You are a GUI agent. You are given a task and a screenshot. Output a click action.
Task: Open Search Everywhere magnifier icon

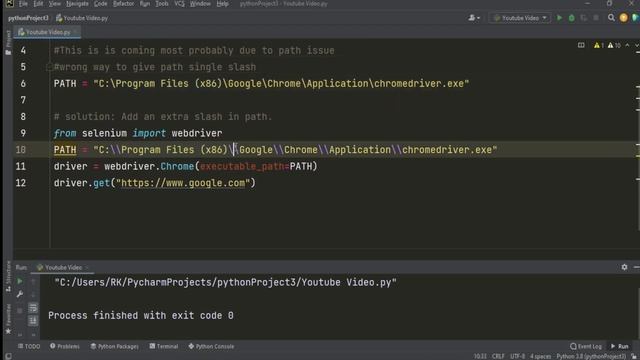[x=611, y=18]
